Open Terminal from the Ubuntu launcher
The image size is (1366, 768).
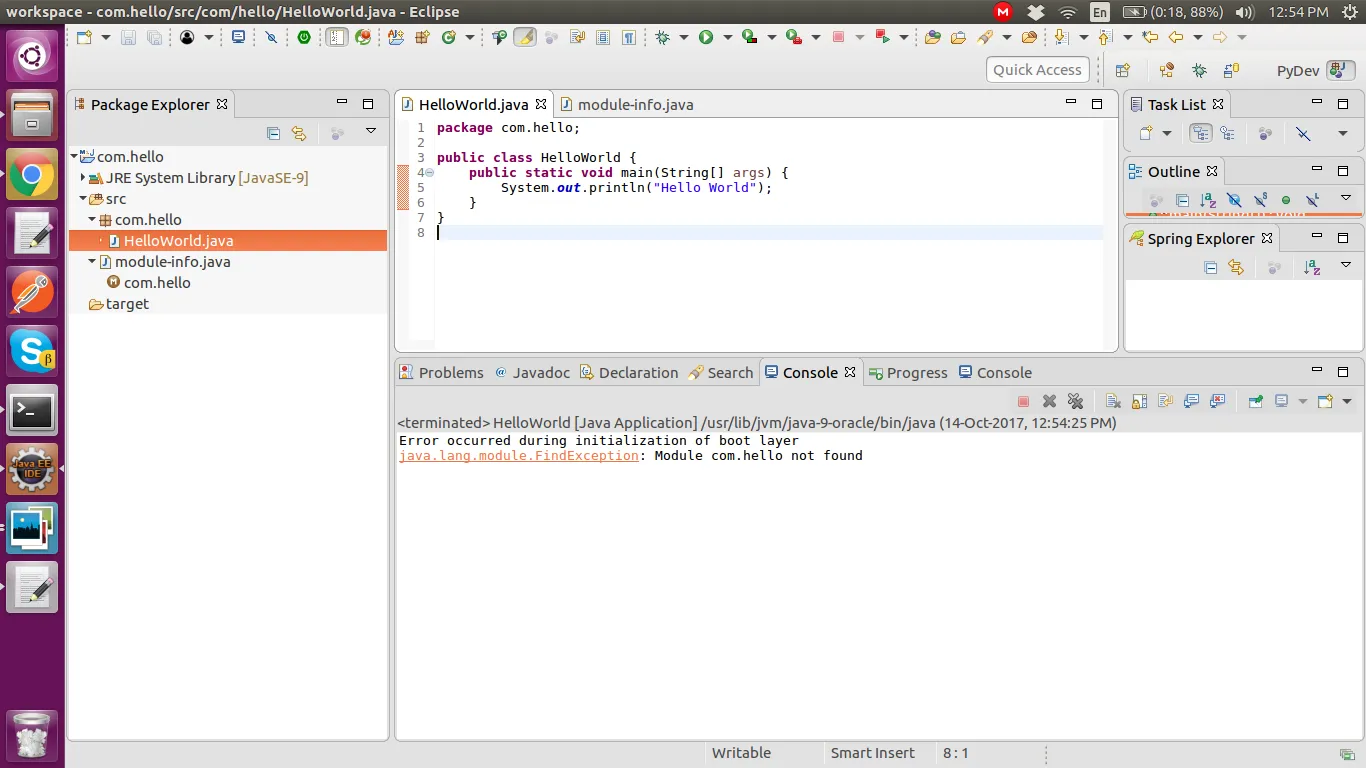pos(32,410)
